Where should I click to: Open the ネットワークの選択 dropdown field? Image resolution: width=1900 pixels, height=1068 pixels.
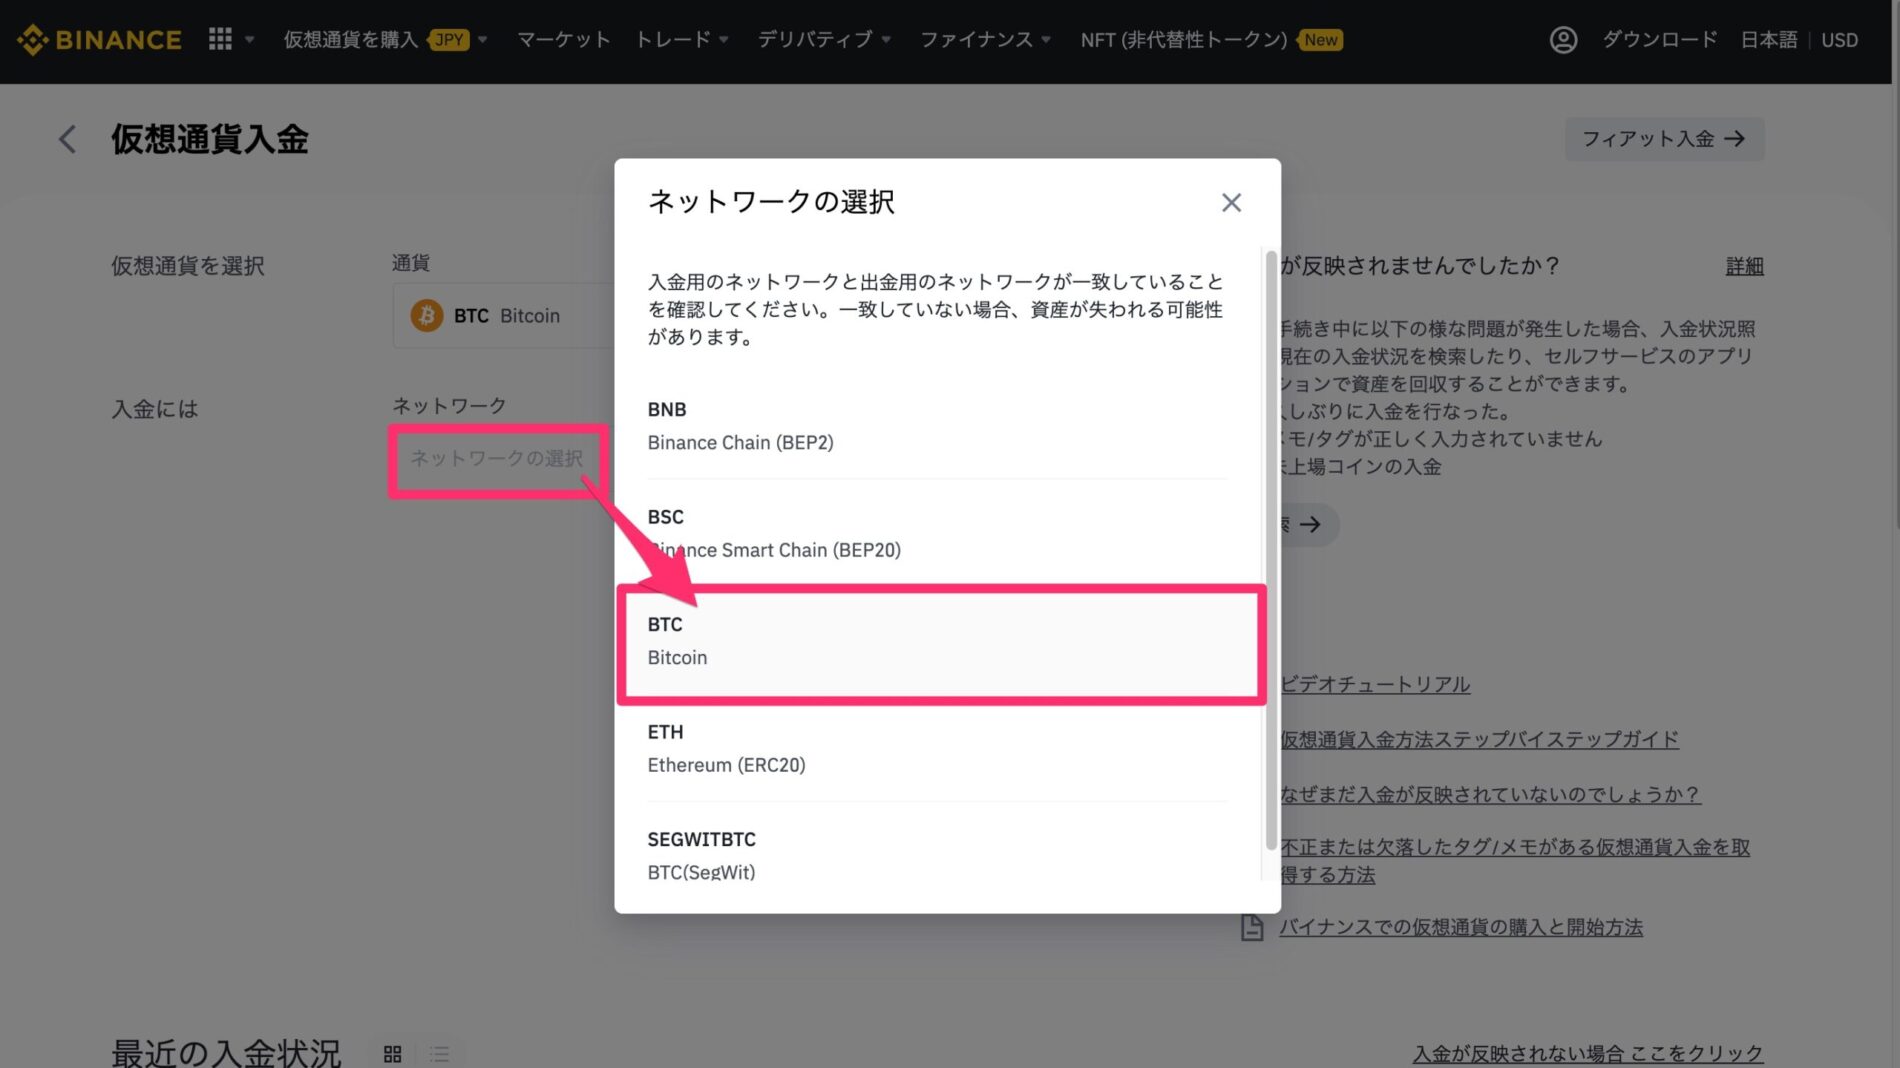498,459
